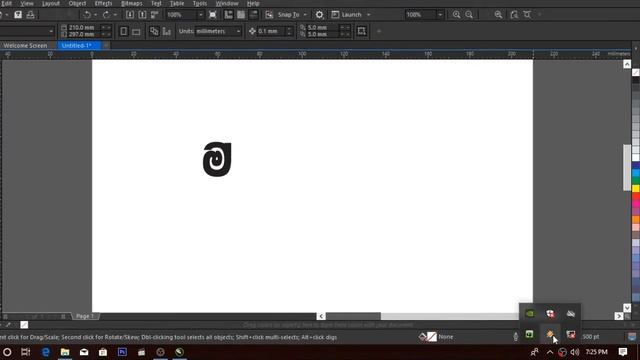Screen dimensions: 640x360
Task: Click the volume speaker icon in system tray
Action: (575, 352)
